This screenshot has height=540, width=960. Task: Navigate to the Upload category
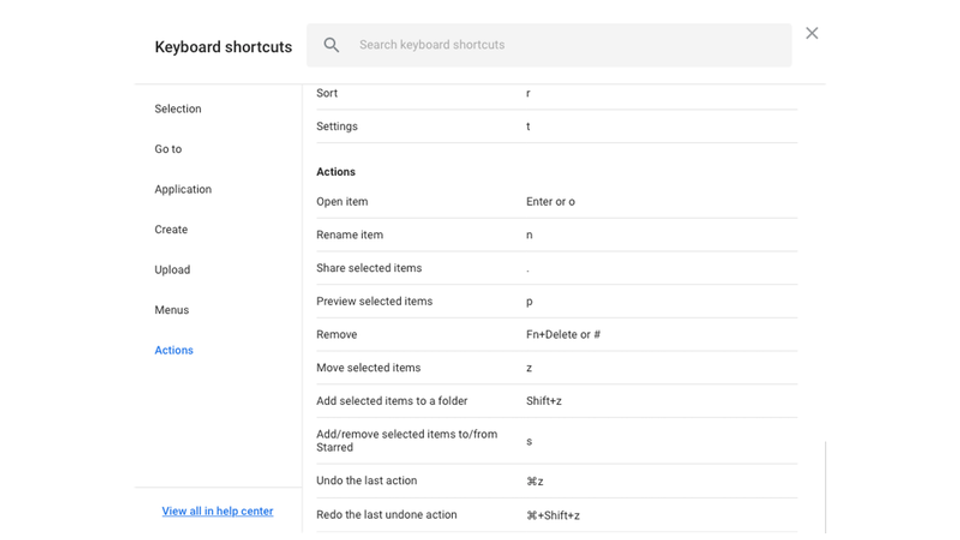172,270
